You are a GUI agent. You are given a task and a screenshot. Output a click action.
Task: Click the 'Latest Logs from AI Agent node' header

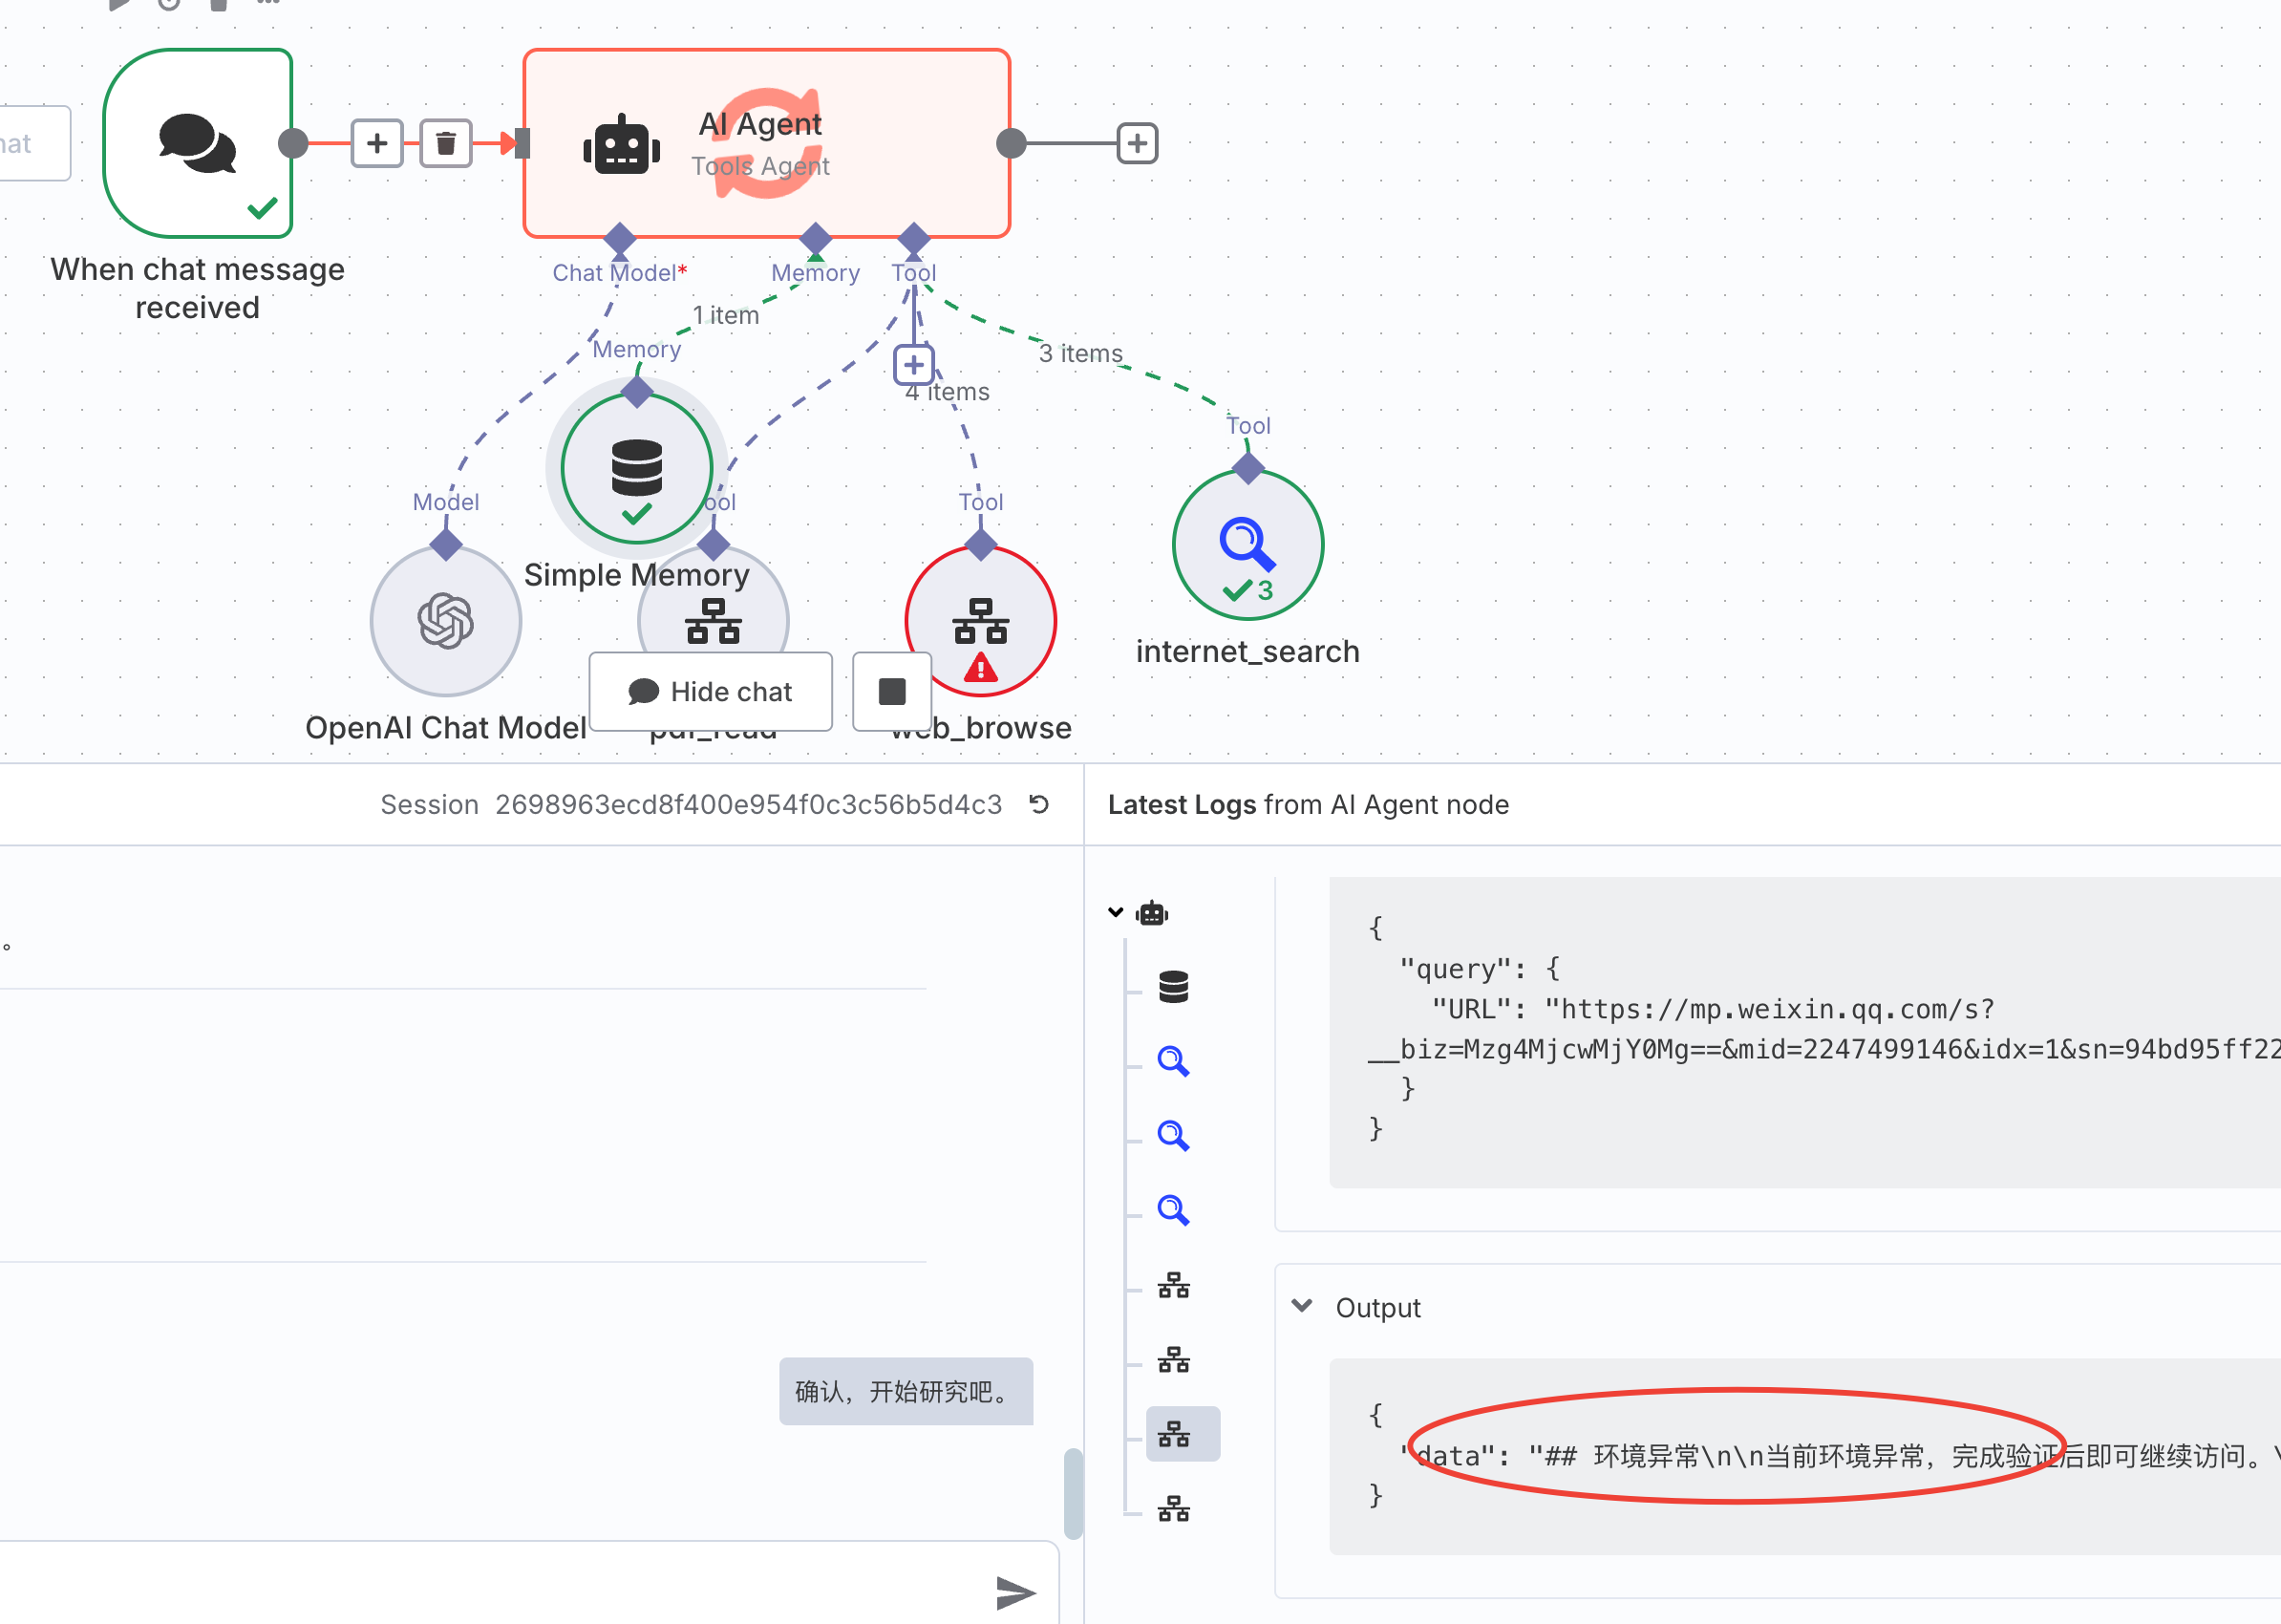coord(1308,805)
